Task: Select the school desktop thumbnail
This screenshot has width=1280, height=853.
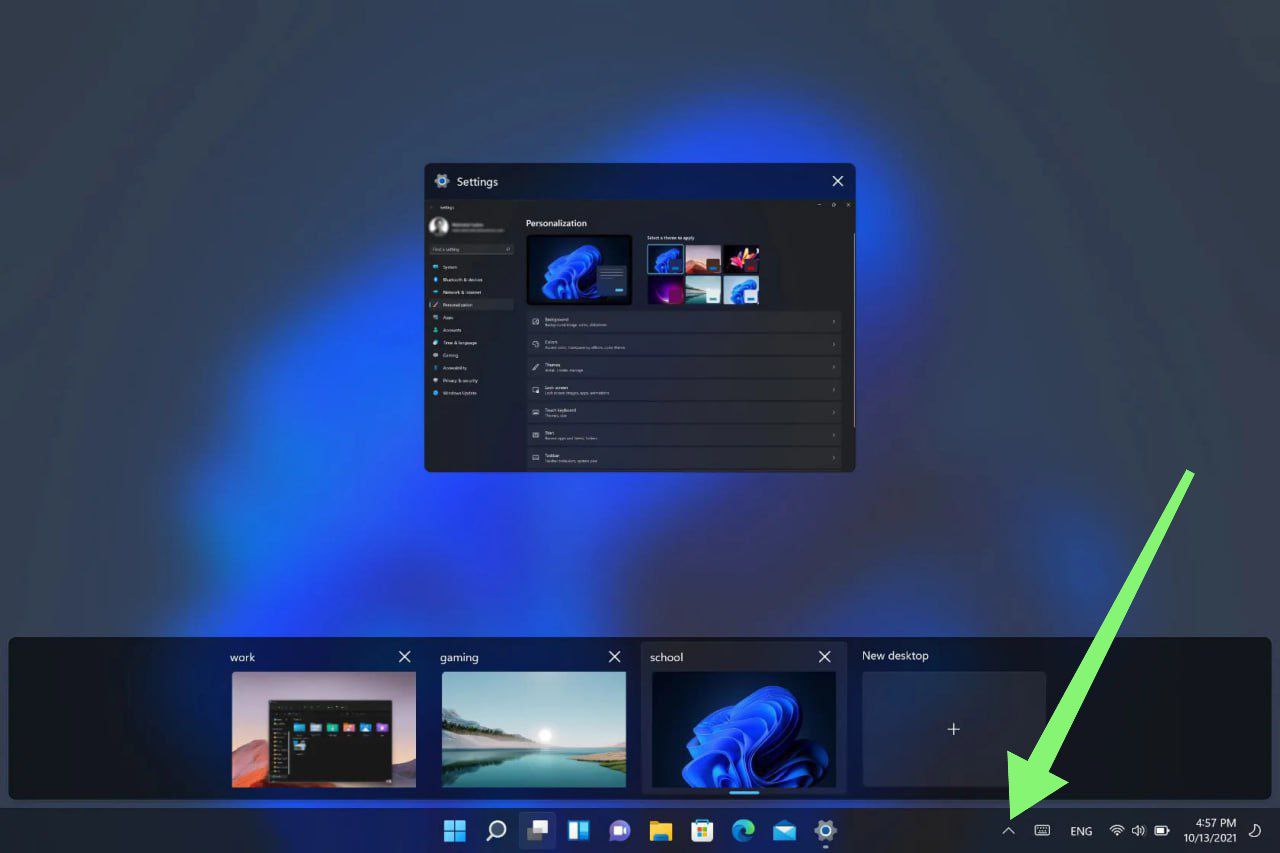Action: (744, 729)
